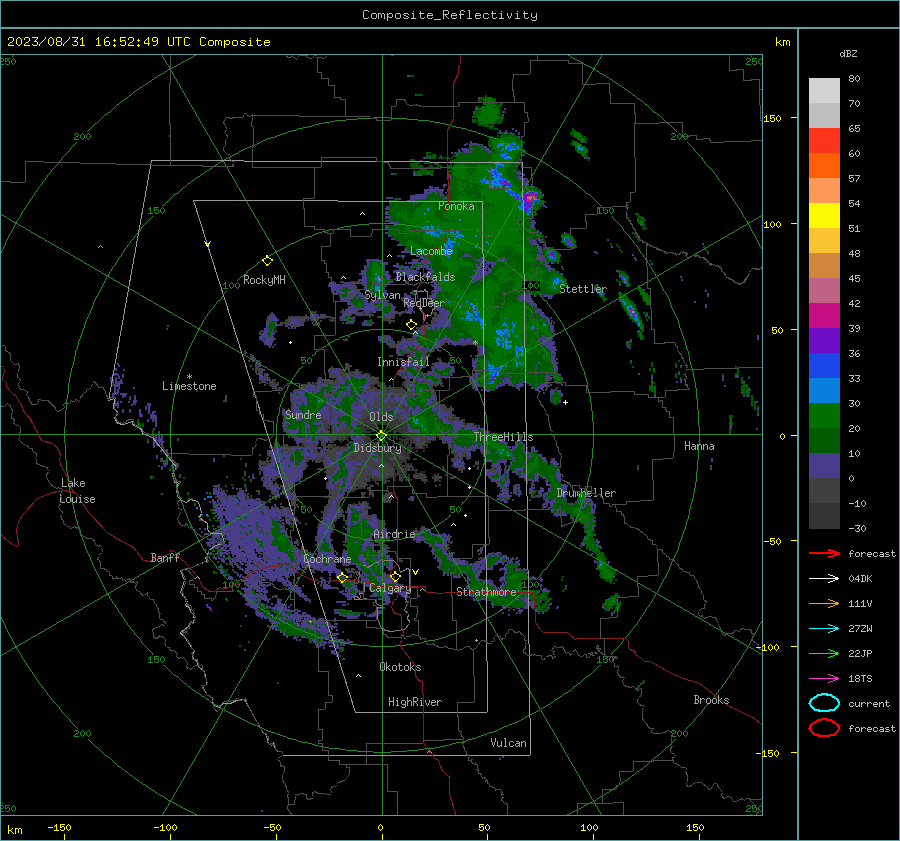
Task: Click the magenta swatch between 42 and 39 dBZ
Action: click(x=824, y=316)
